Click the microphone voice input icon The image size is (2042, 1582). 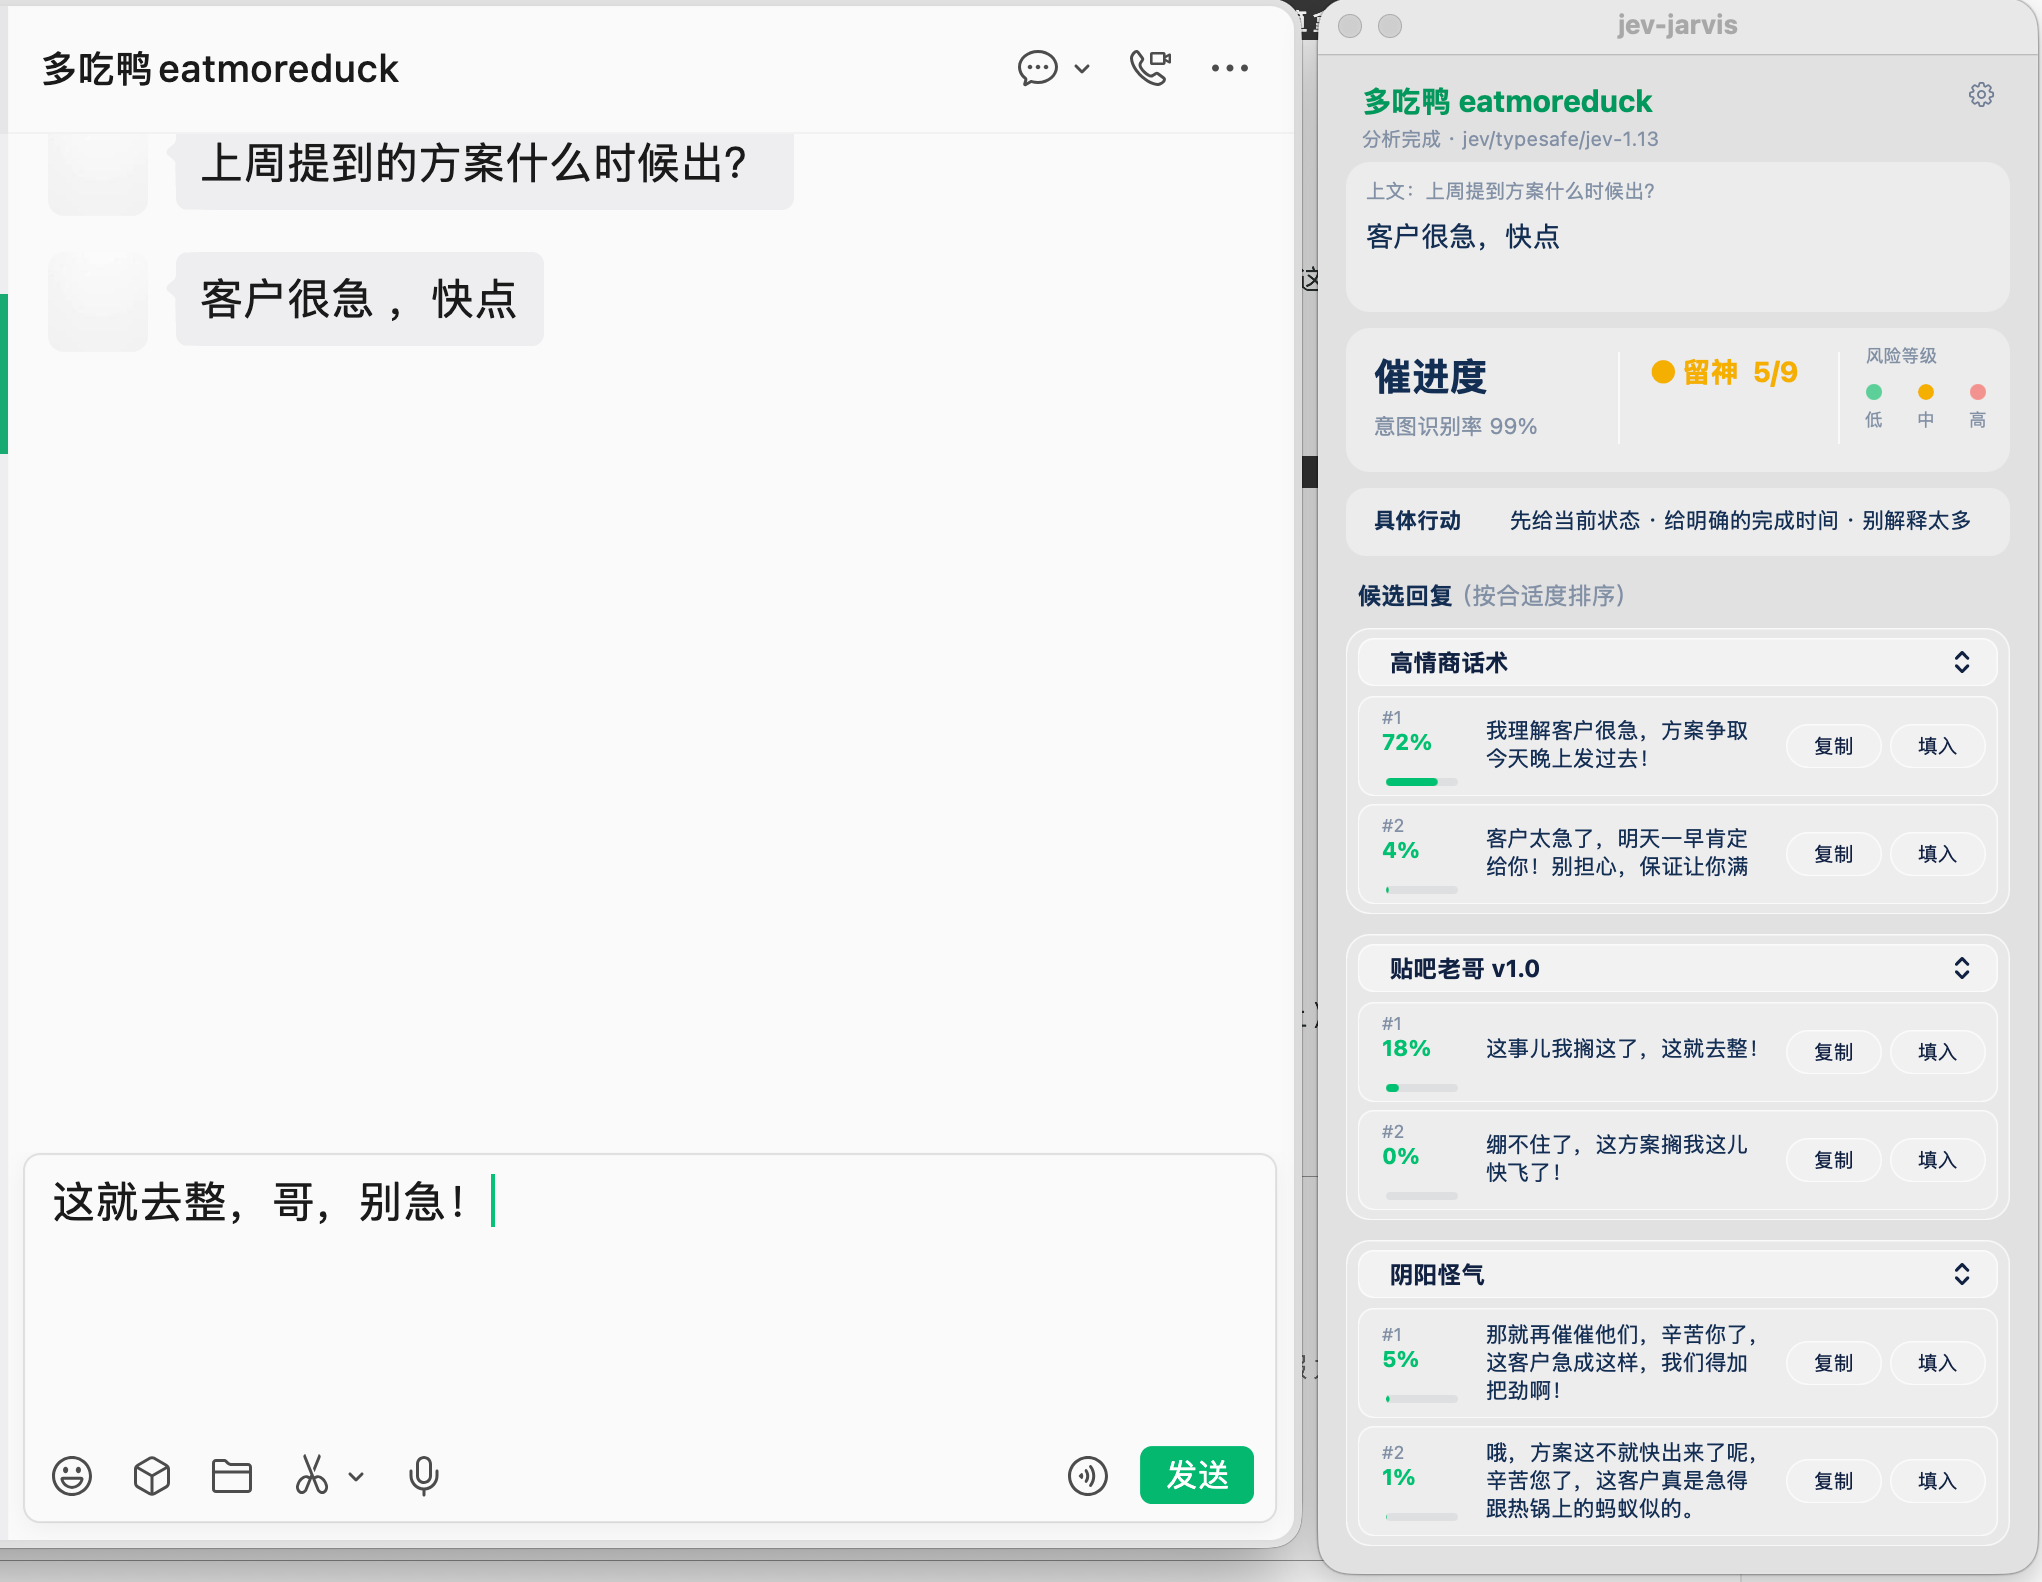424,1475
